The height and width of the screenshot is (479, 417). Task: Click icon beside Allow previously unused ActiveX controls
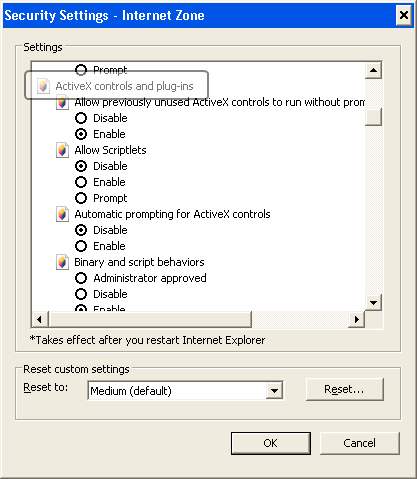click(62, 102)
